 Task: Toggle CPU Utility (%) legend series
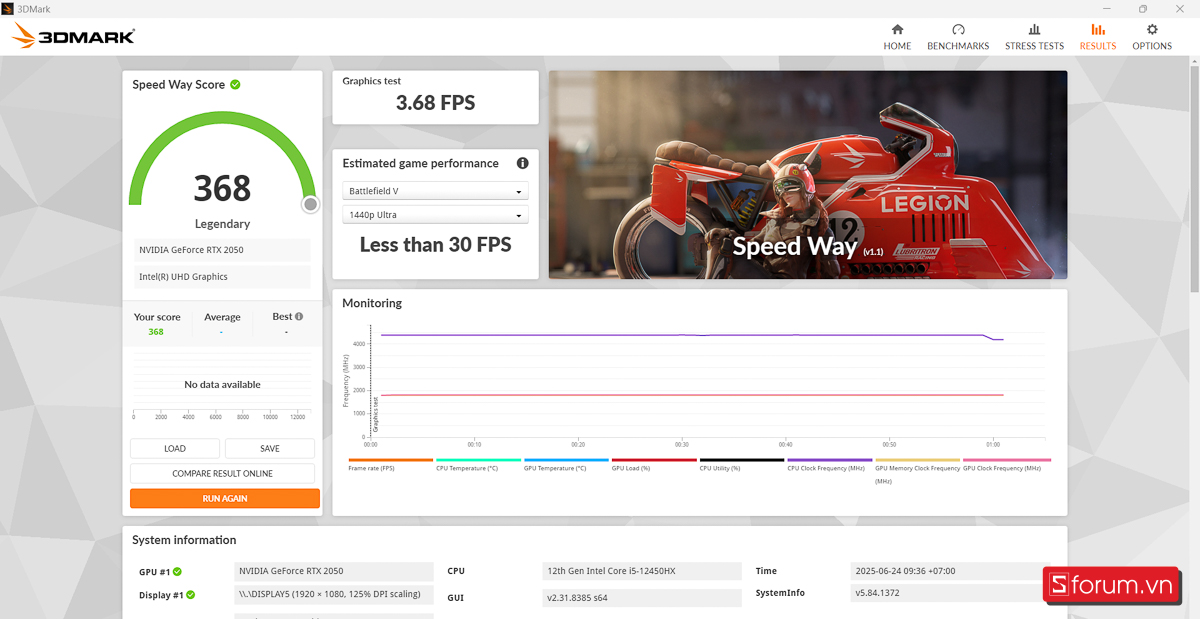click(741, 465)
